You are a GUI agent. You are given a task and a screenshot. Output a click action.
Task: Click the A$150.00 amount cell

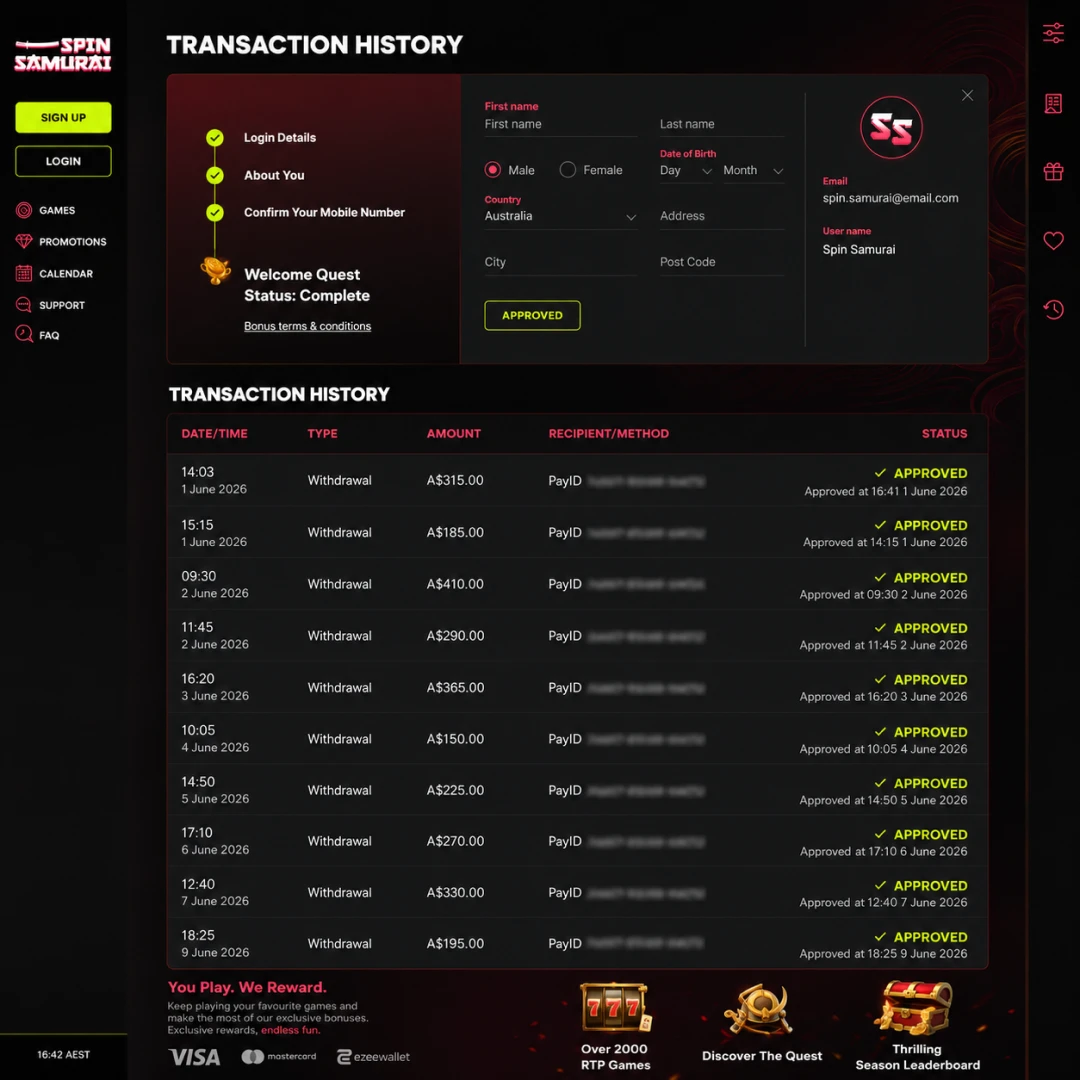click(455, 739)
